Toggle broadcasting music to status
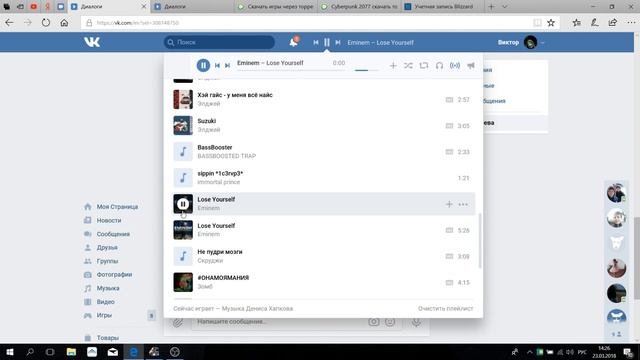This screenshot has height=360, width=640. tap(455, 65)
